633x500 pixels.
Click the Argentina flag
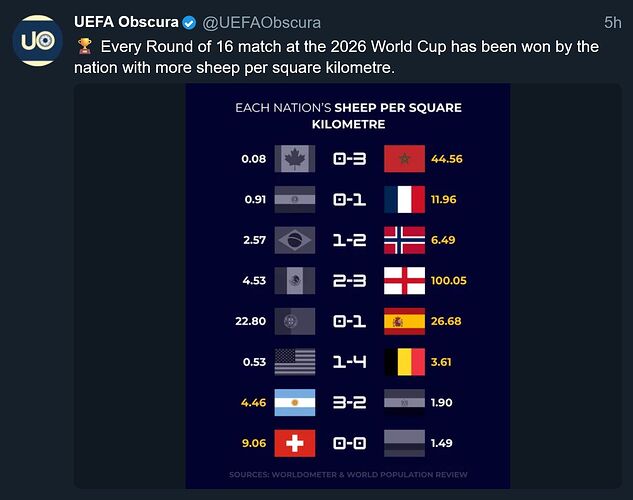[295, 402]
